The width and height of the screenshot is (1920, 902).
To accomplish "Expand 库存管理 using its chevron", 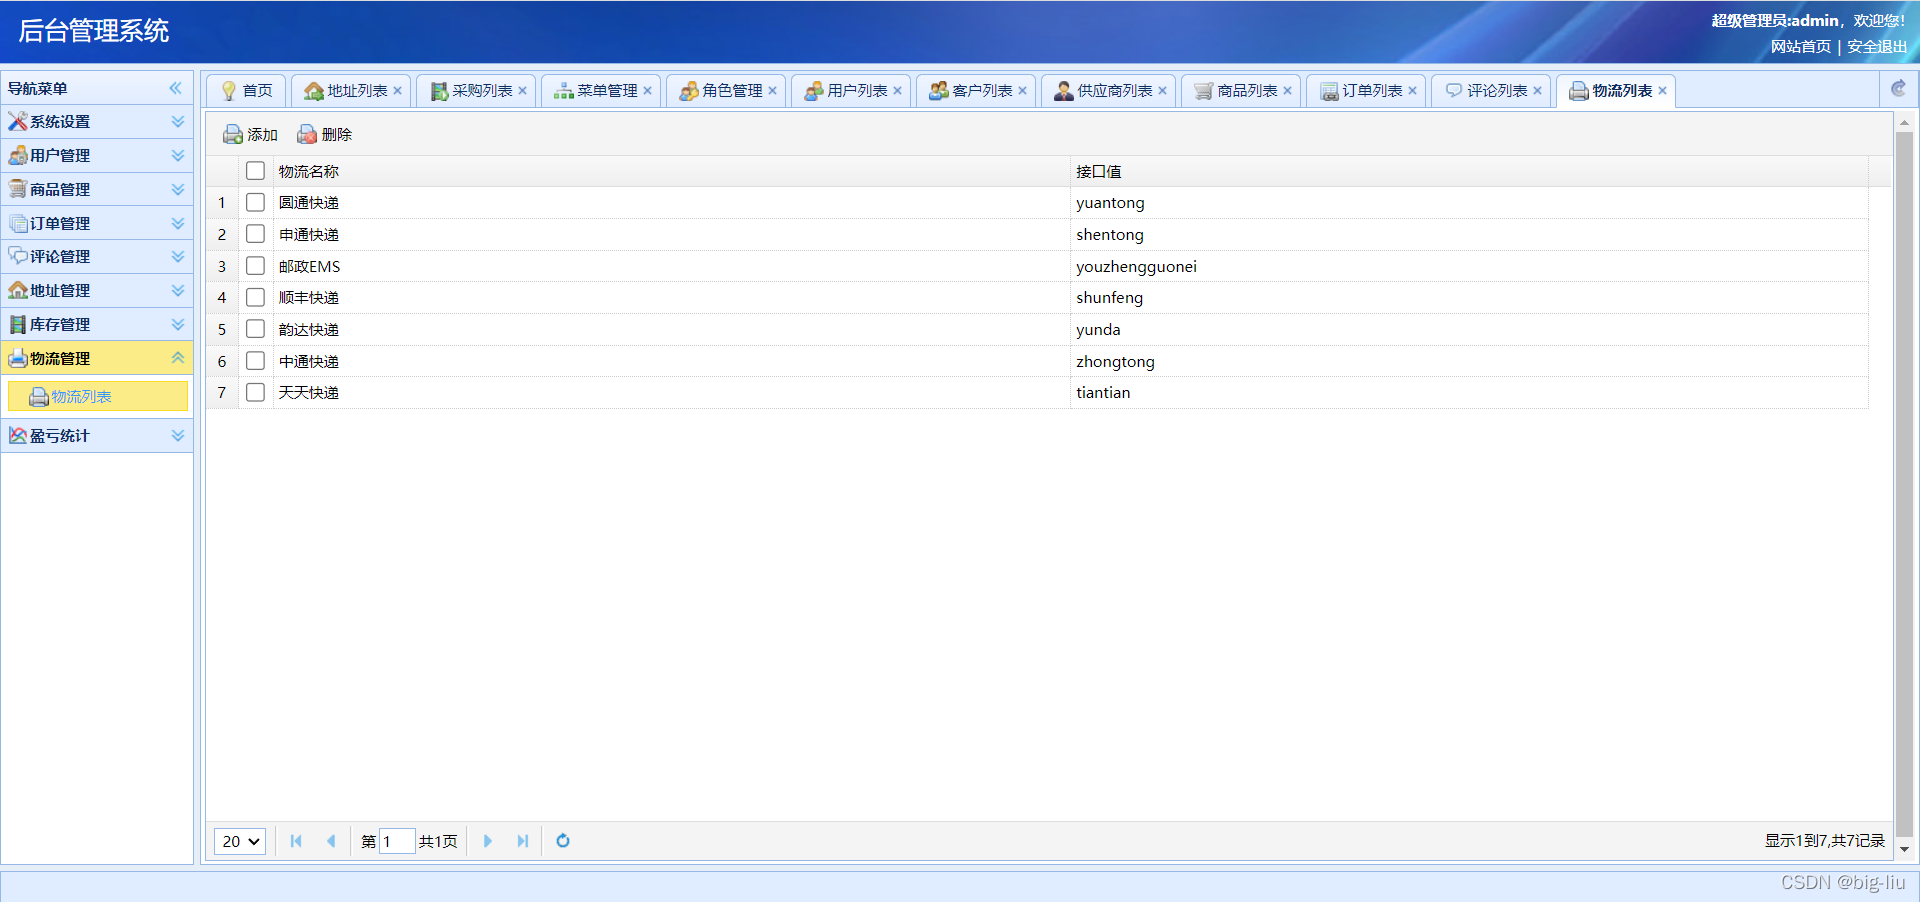I will point(178,324).
